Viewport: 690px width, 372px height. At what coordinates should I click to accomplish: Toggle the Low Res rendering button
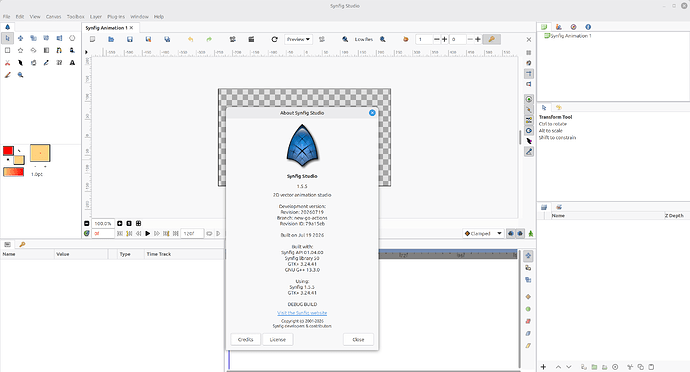pos(364,39)
